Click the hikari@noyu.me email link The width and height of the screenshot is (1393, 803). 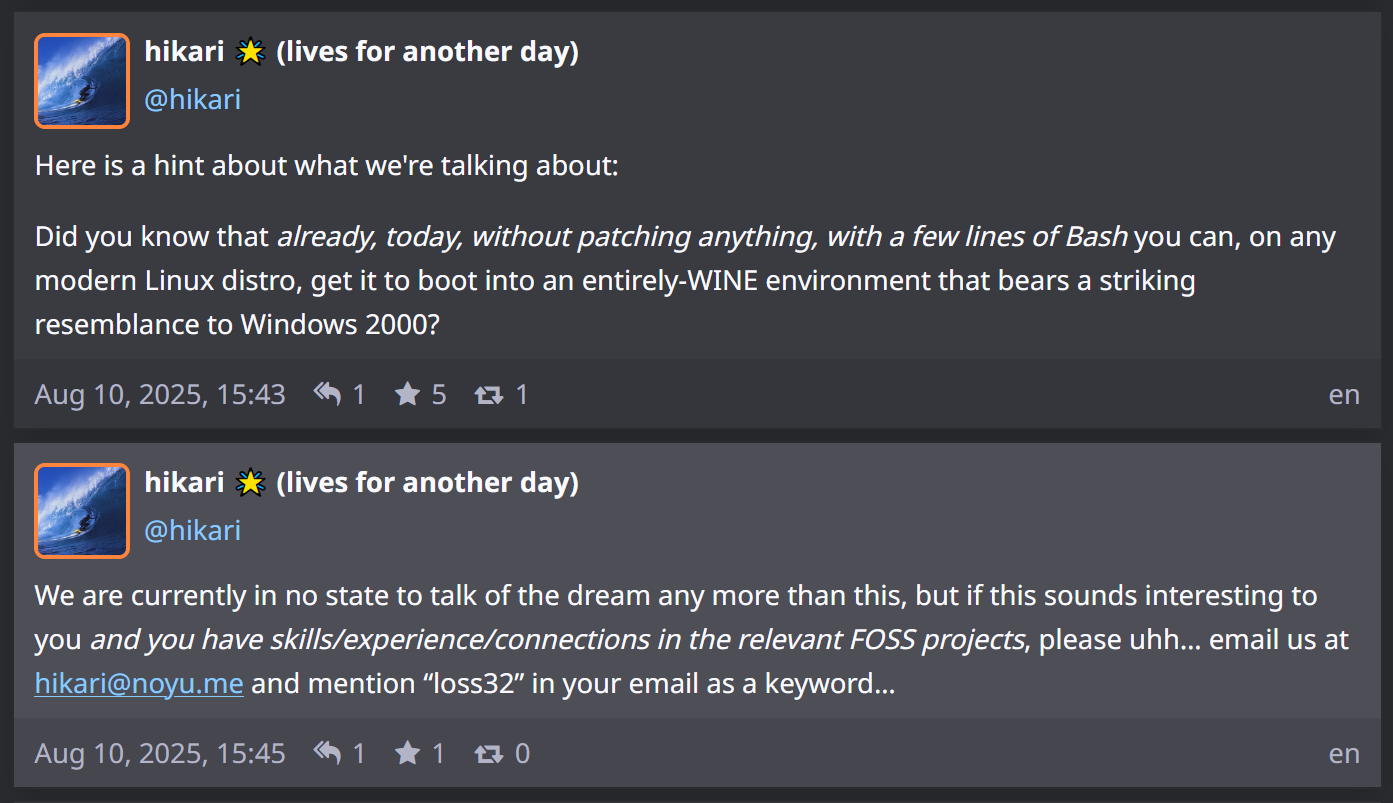click(x=139, y=684)
